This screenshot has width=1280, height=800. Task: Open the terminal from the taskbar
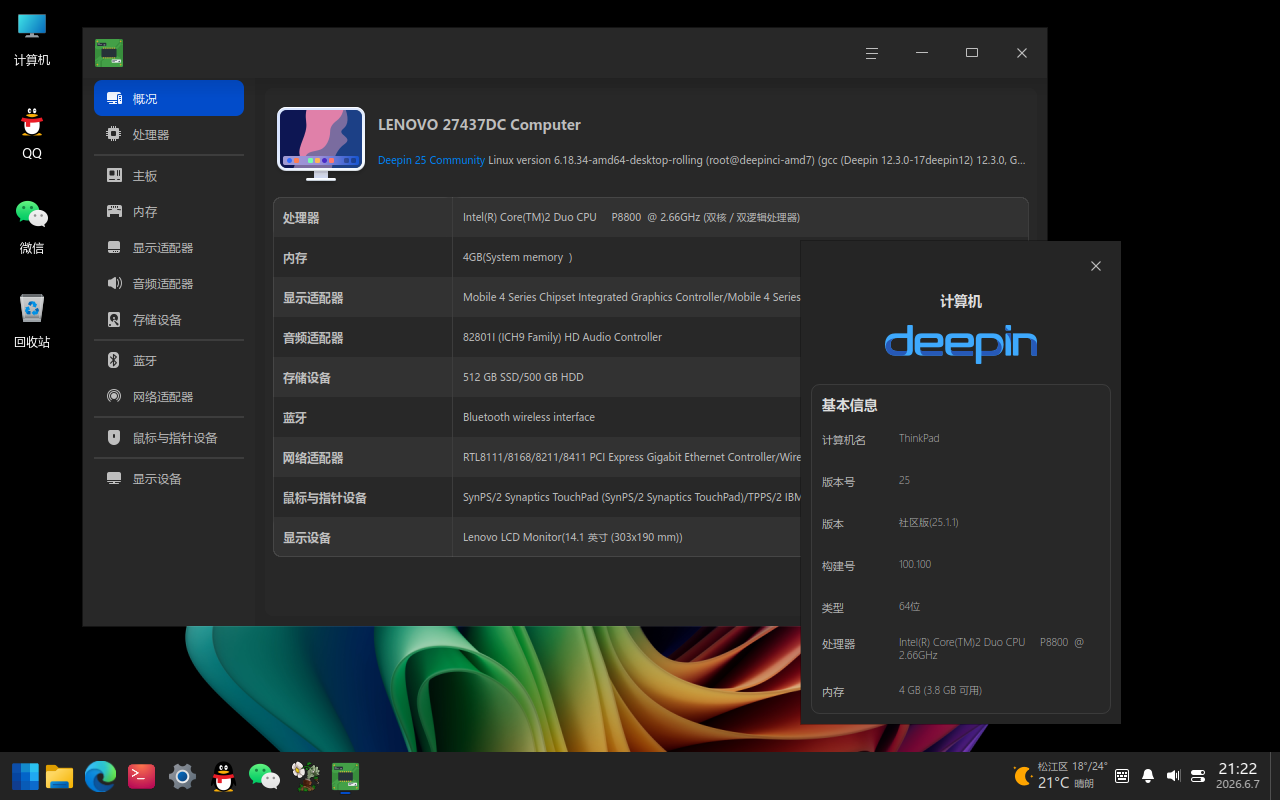point(141,776)
